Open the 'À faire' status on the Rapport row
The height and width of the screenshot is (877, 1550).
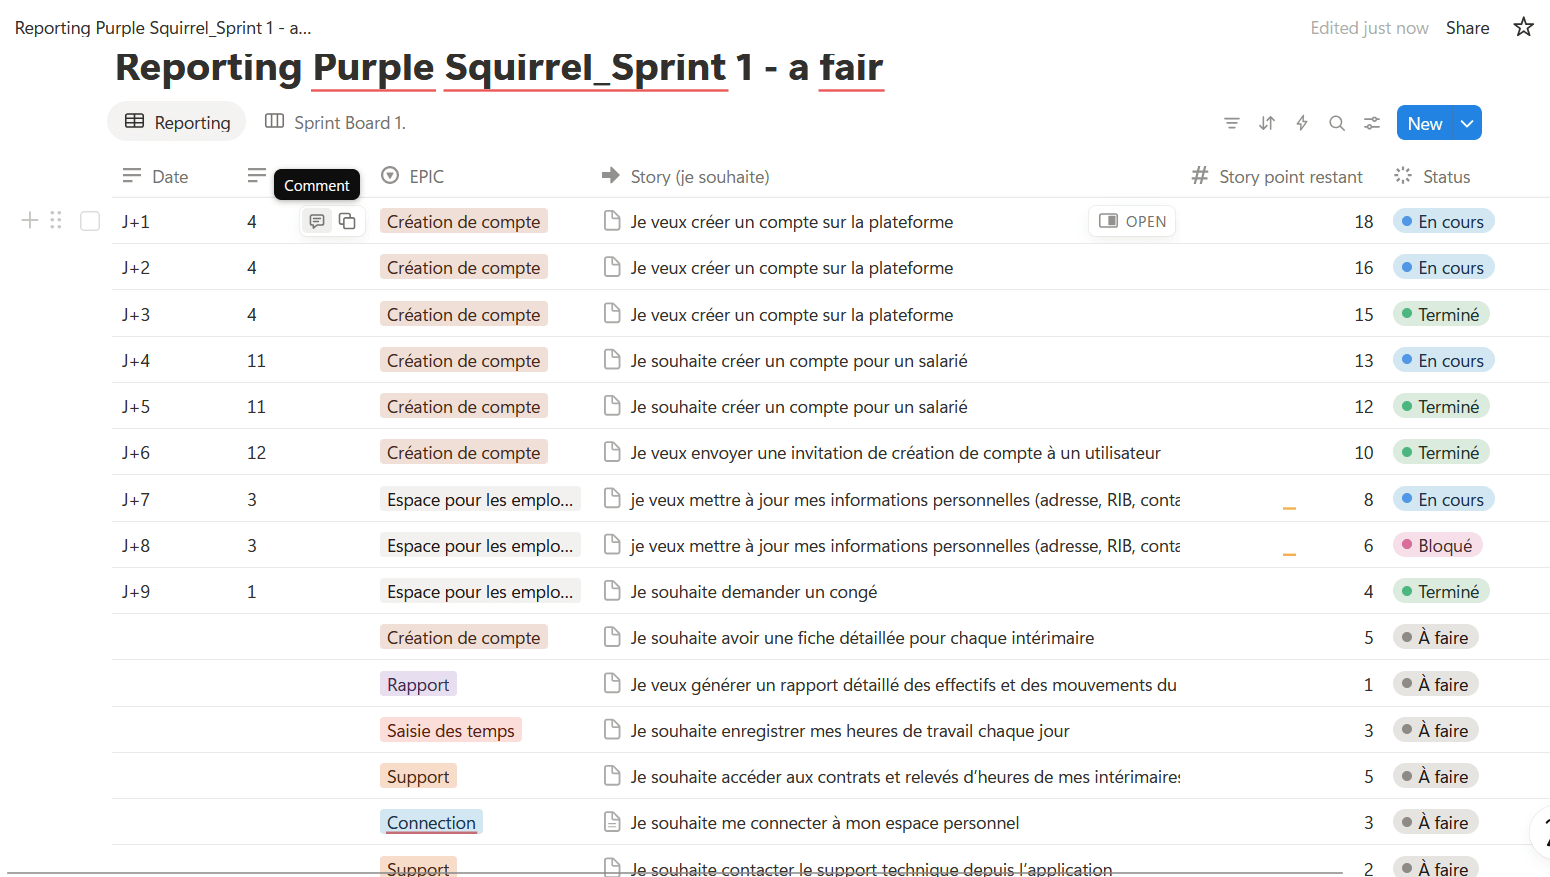pyautogui.click(x=1435, y=683)
